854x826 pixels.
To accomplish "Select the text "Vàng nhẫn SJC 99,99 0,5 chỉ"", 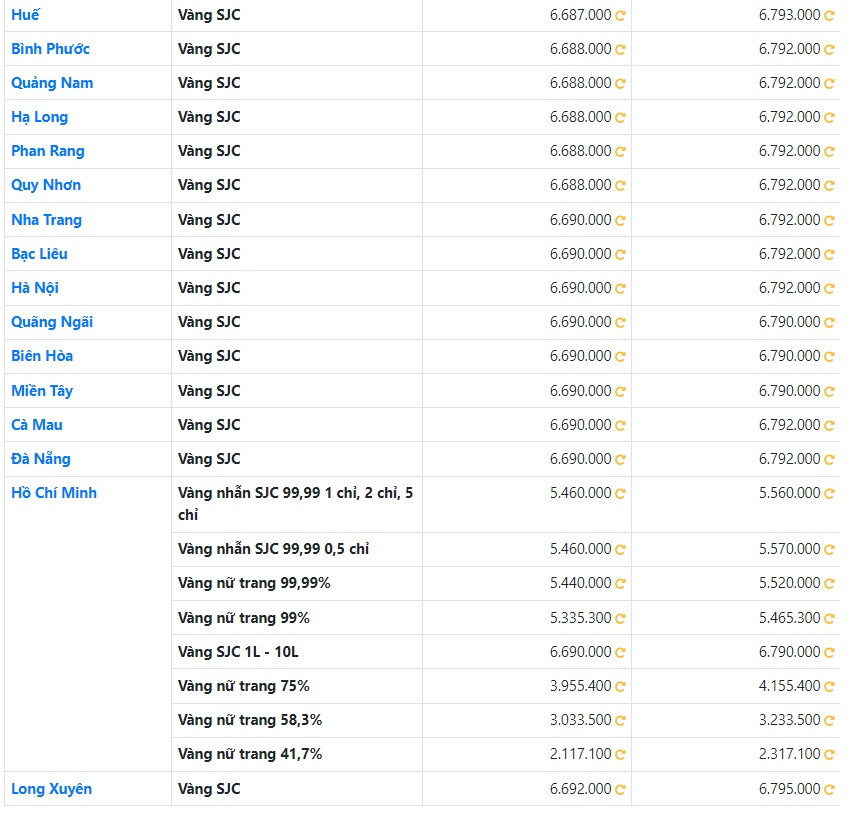I will tap(273, 549).
